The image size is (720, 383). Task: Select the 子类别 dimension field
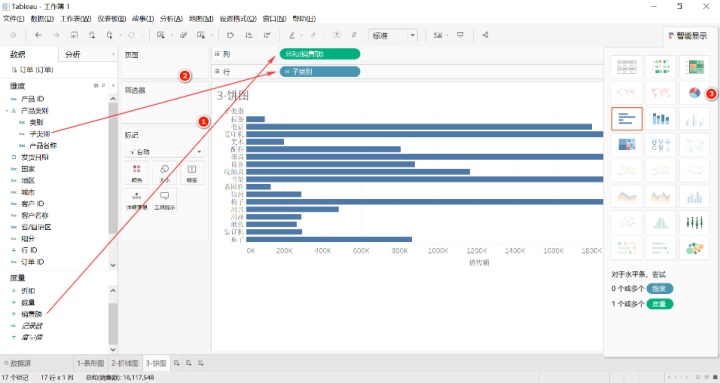coord(39,134)
